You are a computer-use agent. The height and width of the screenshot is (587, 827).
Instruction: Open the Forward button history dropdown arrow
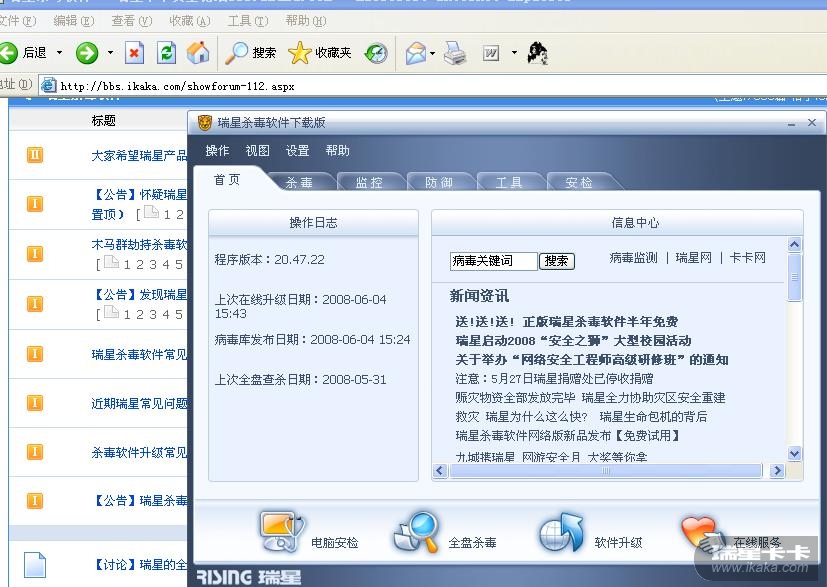pos(110,53)
